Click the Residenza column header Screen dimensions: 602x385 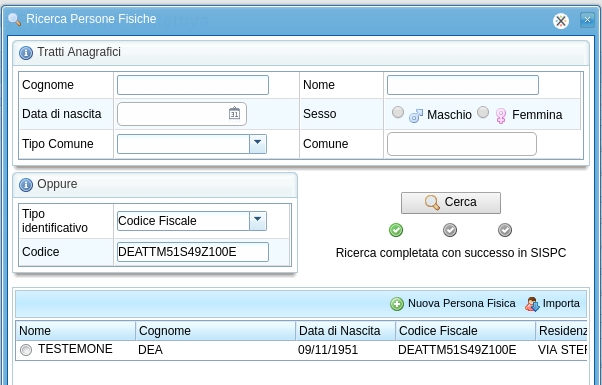[x=561, y=331]
